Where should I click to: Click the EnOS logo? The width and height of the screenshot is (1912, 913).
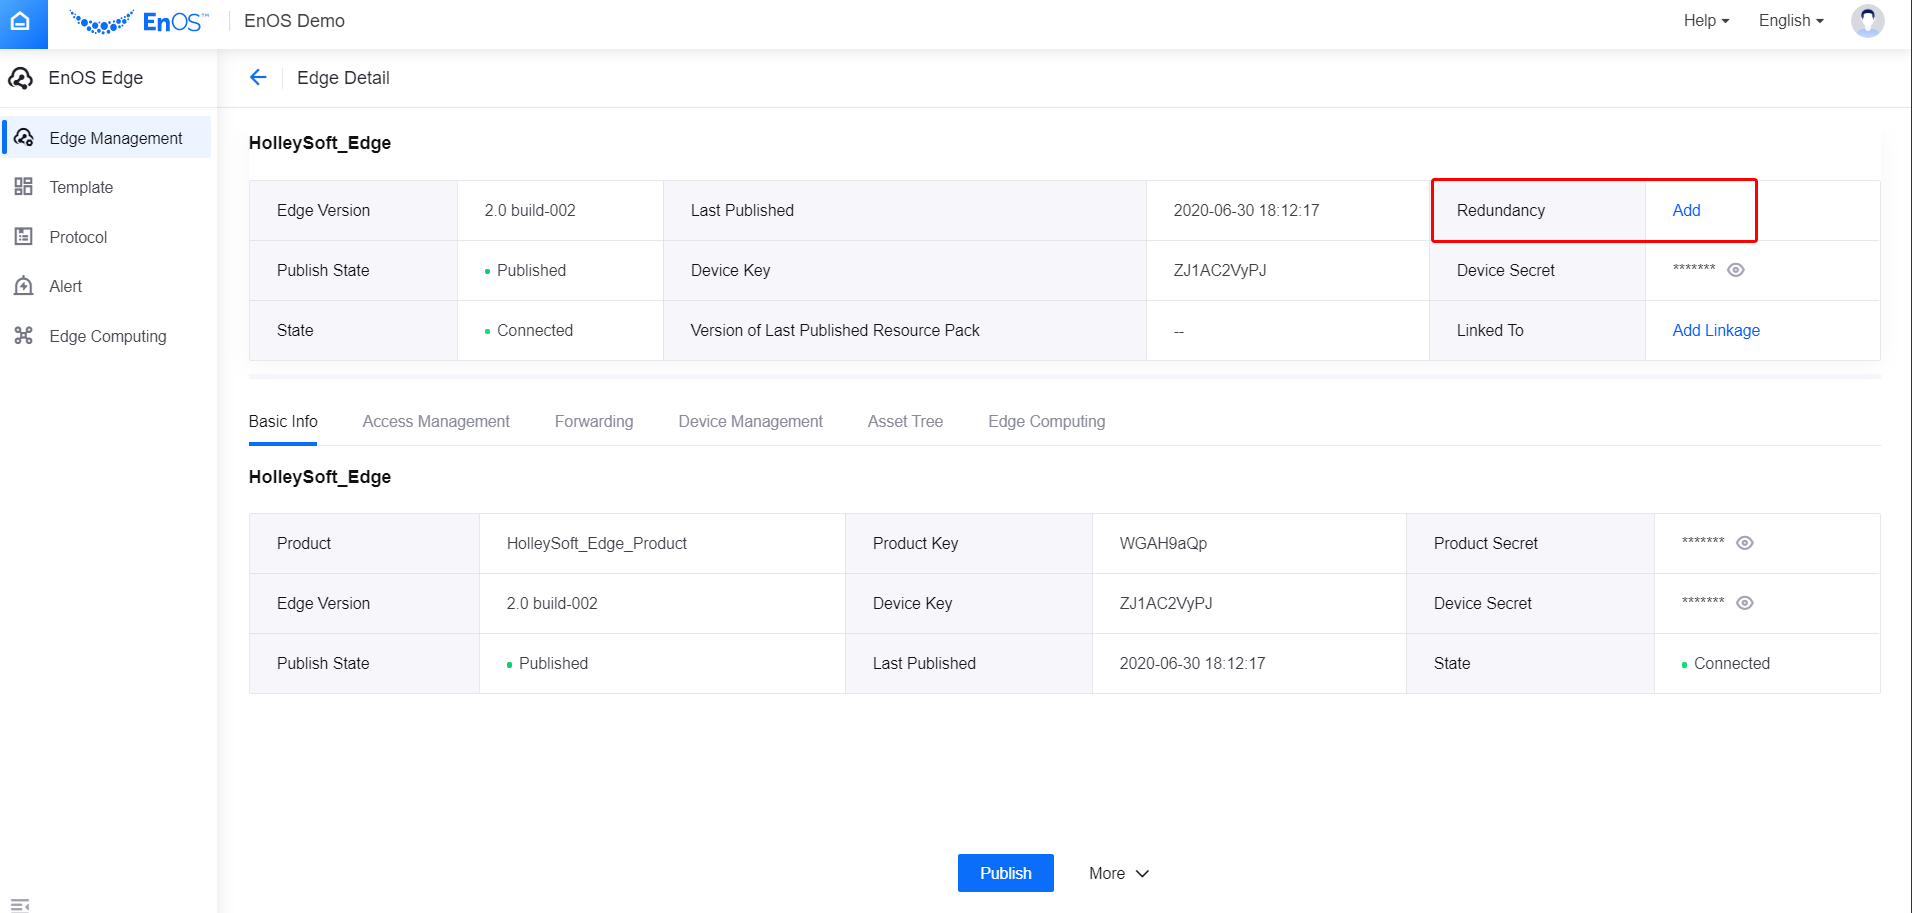coord(140,22)
